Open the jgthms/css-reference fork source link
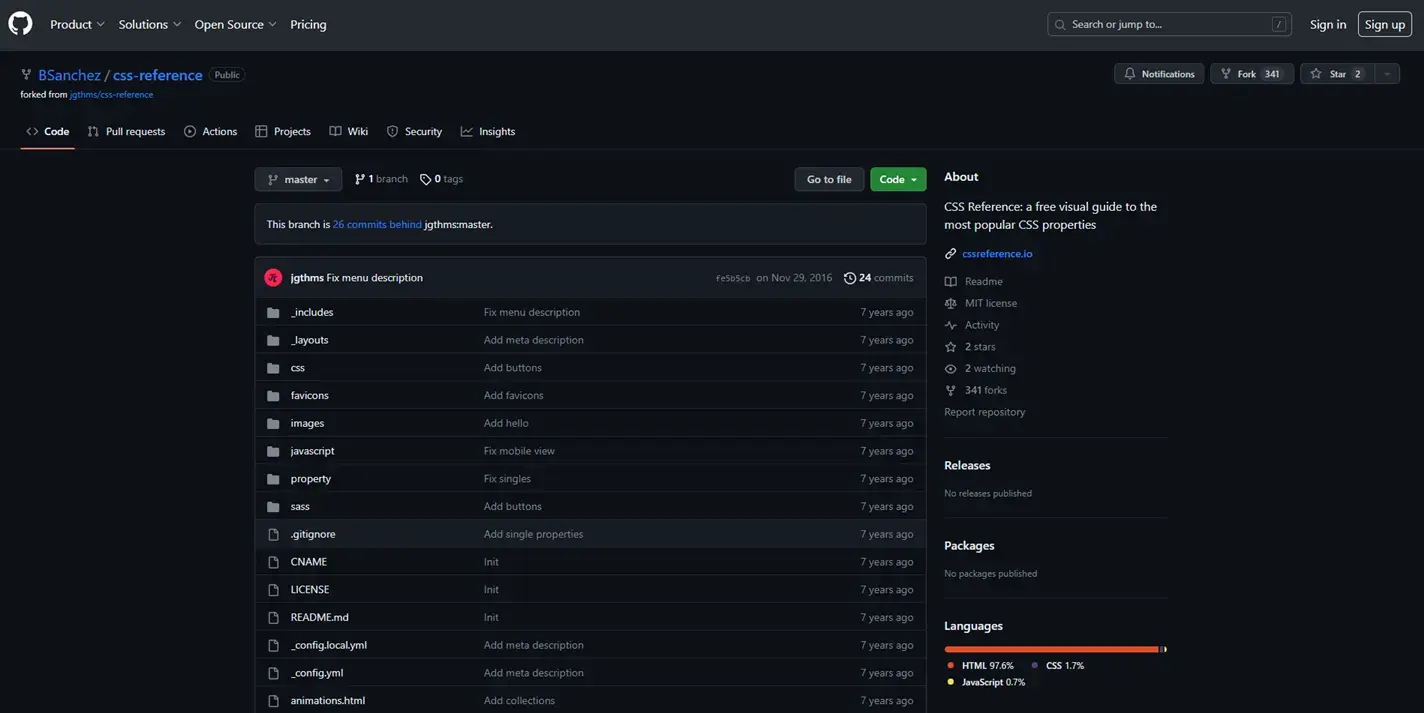This screenshot has height=713, width=1424. (x=111, y=95)
